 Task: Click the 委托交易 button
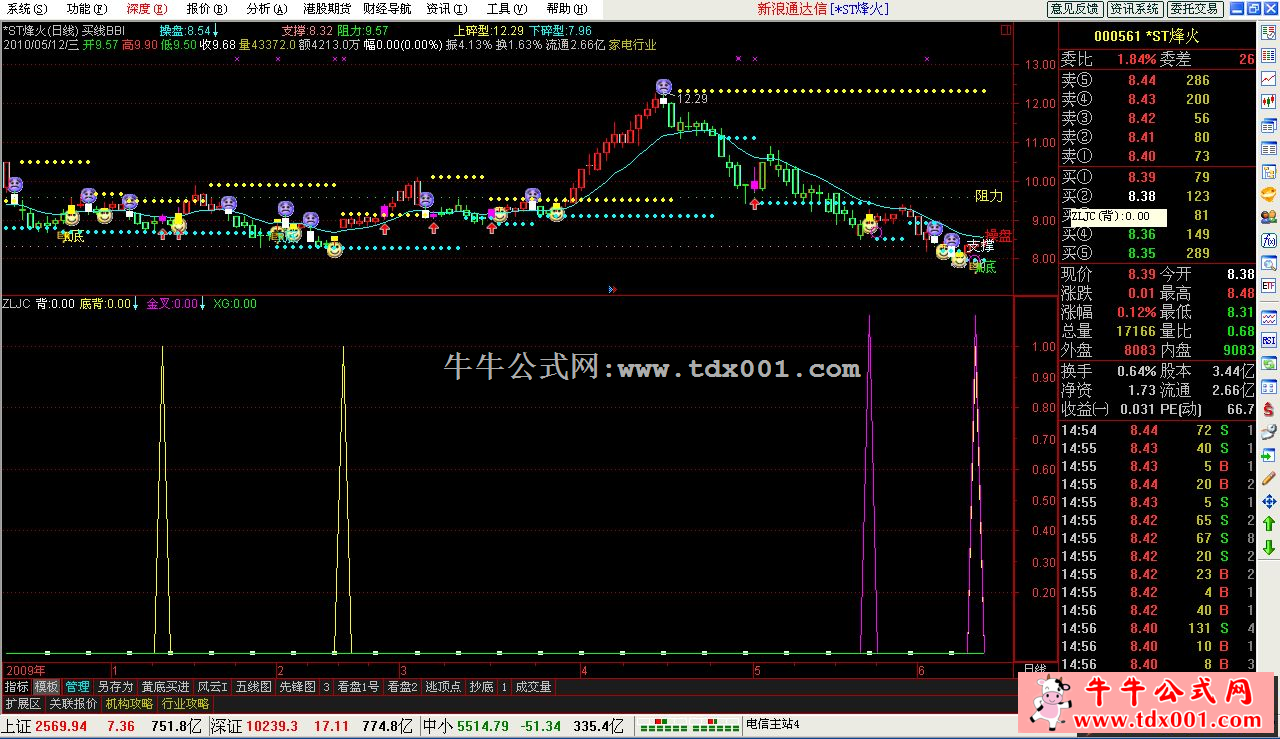click(x=1194, y=8)
